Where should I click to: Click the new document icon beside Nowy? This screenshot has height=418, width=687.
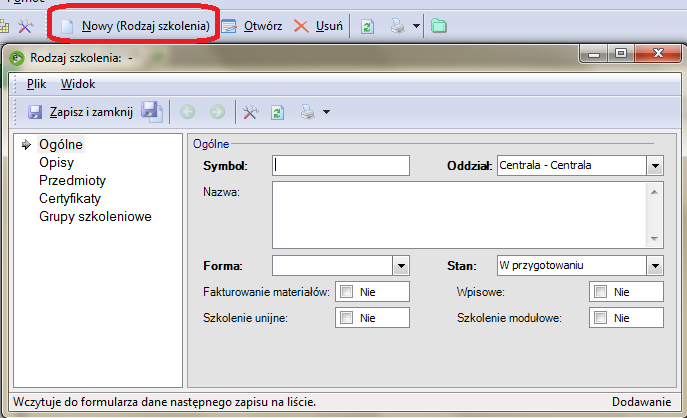(x=67, y=26)
